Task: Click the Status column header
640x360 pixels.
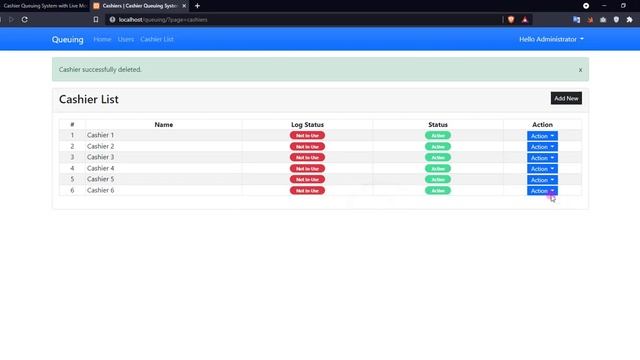Action: (438, 124)
